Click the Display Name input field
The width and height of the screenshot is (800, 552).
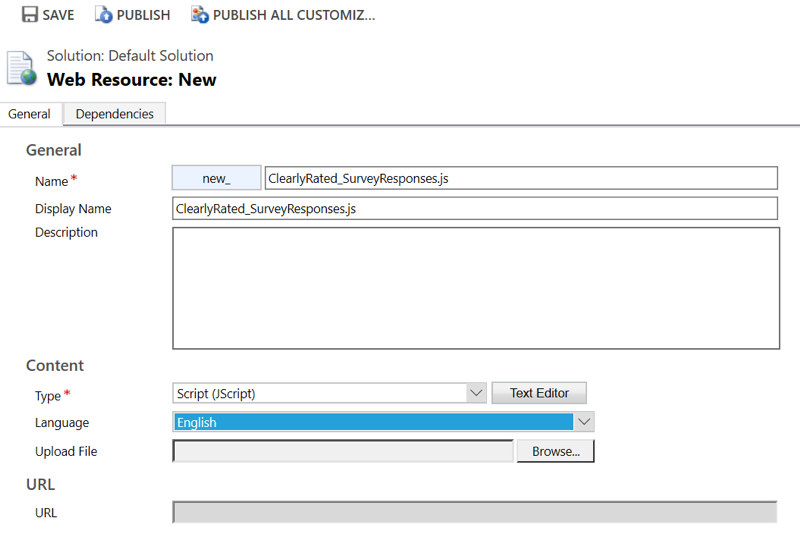[x=475, y=208]
